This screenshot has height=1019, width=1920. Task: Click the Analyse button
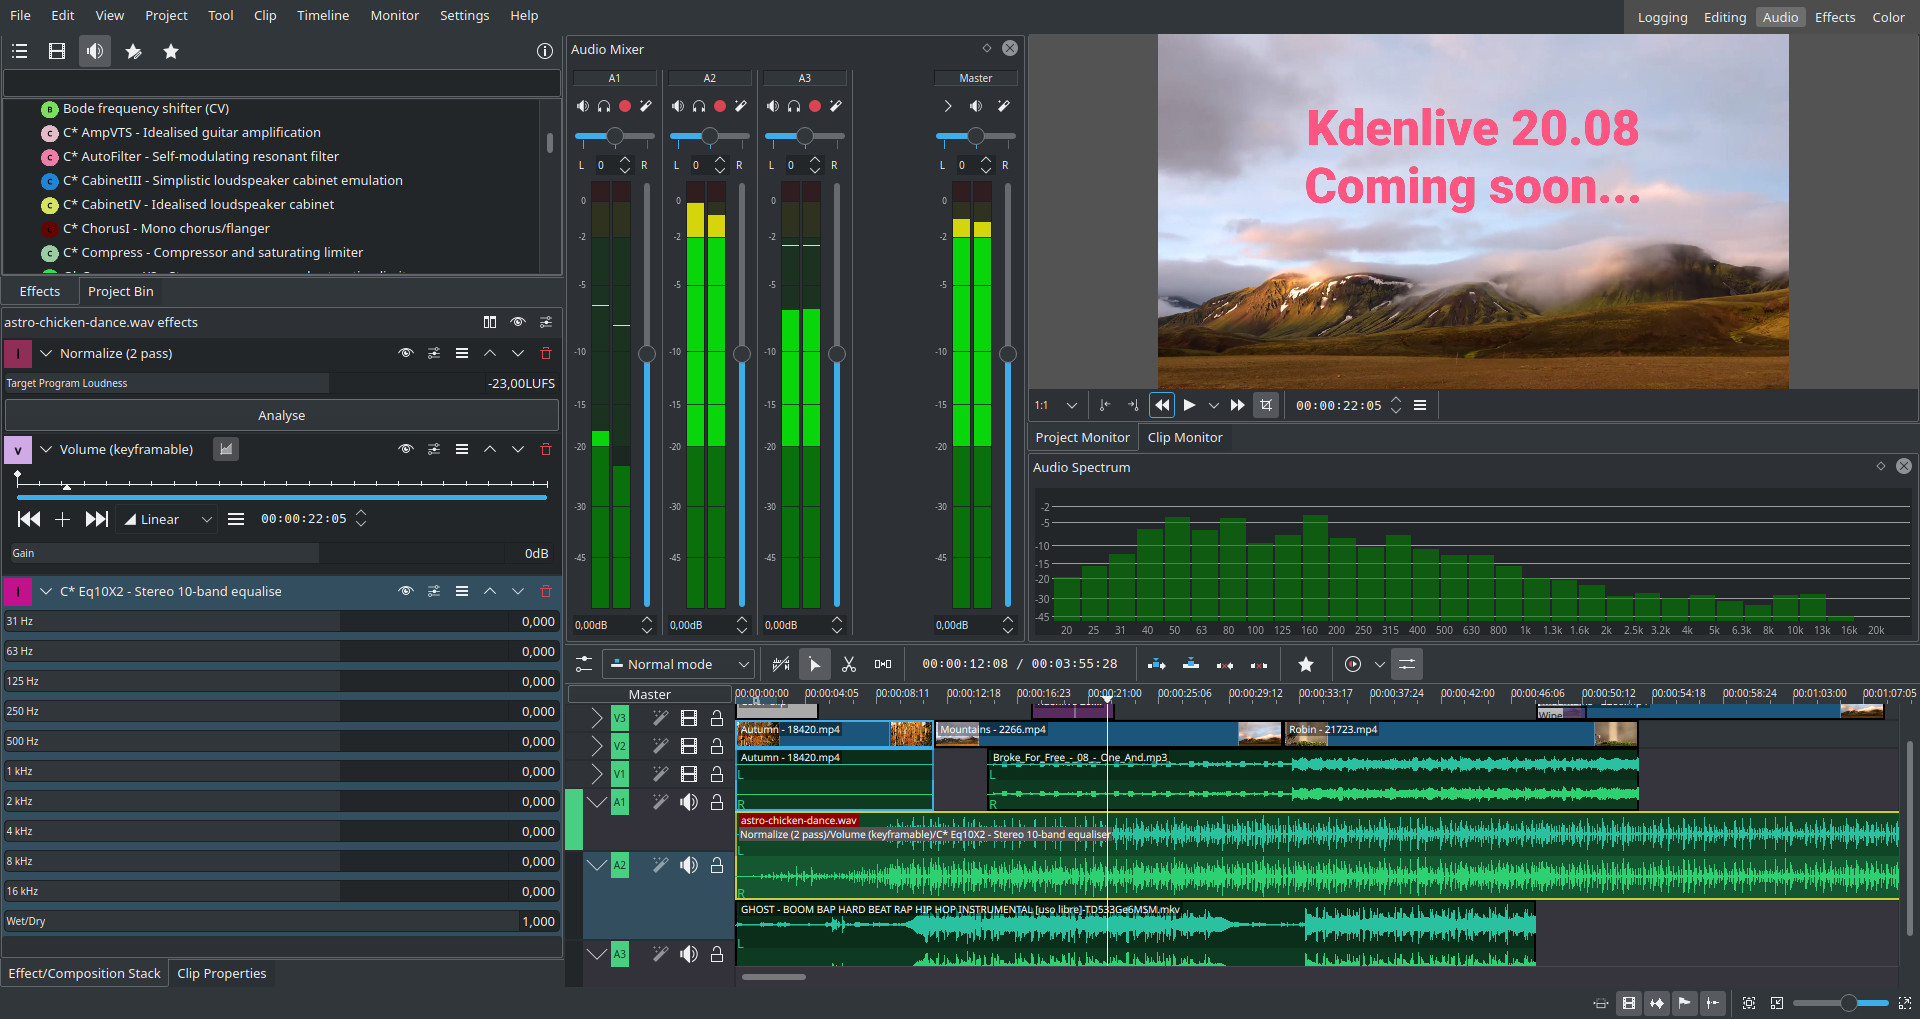pyautogui.click(x=281, y=415)
